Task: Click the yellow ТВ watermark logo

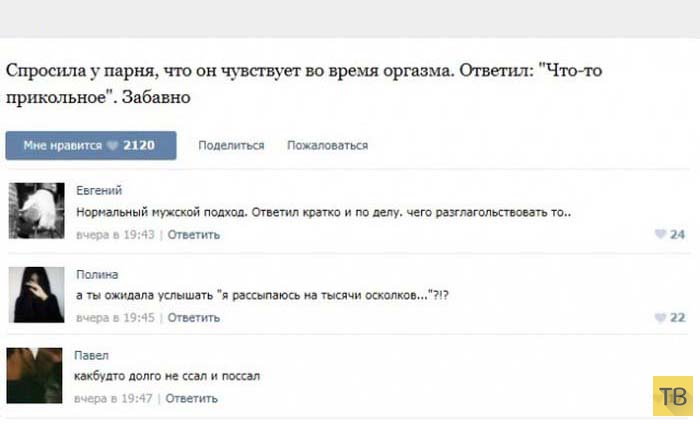Action: tap(673, 396)
